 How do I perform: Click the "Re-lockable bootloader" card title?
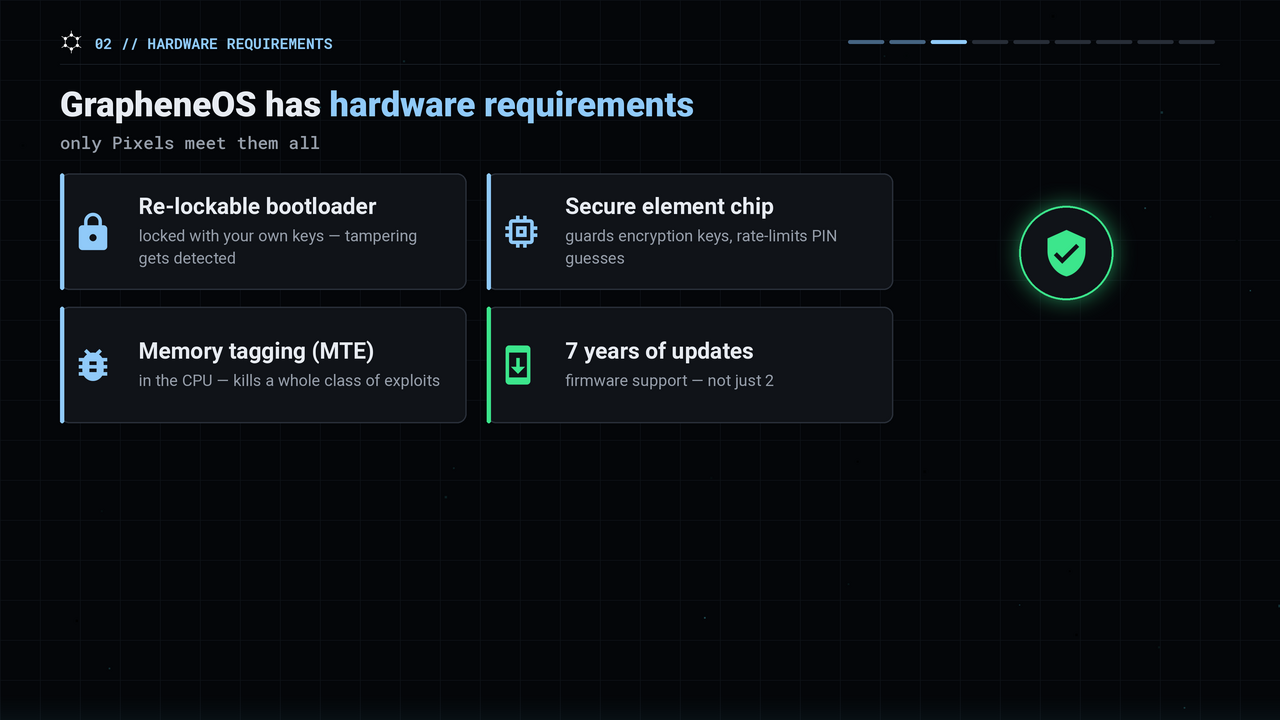click(x=258, y=206)
